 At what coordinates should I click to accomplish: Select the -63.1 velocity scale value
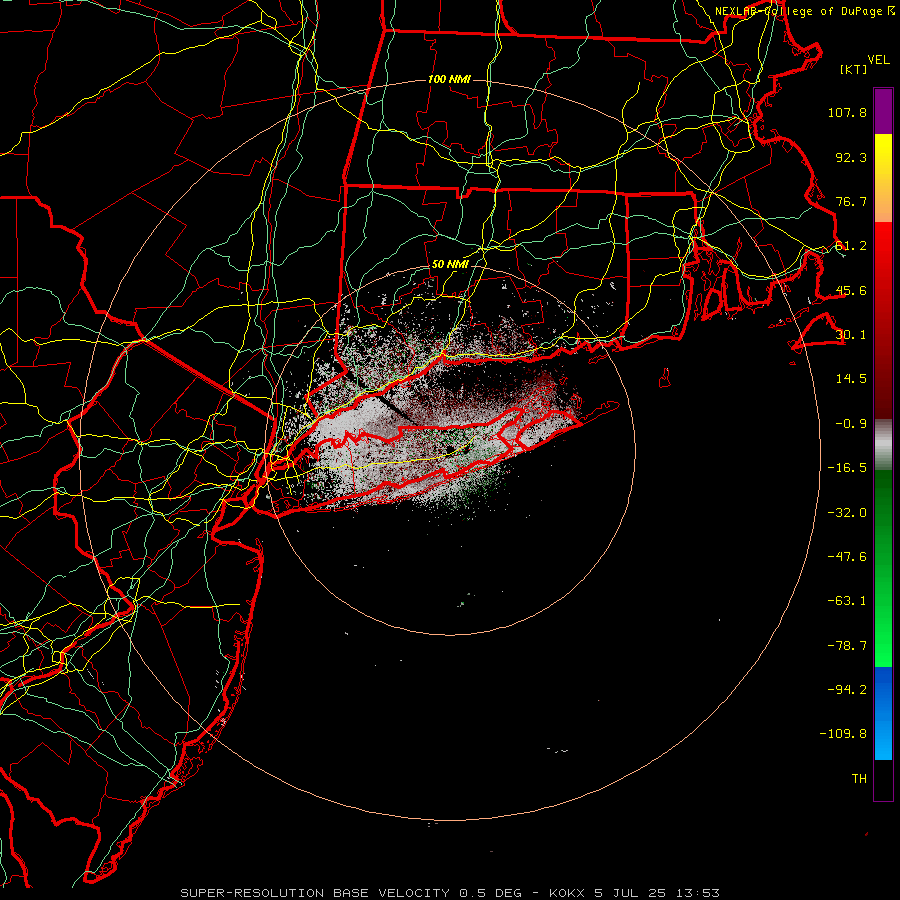(x=847, y=601)
